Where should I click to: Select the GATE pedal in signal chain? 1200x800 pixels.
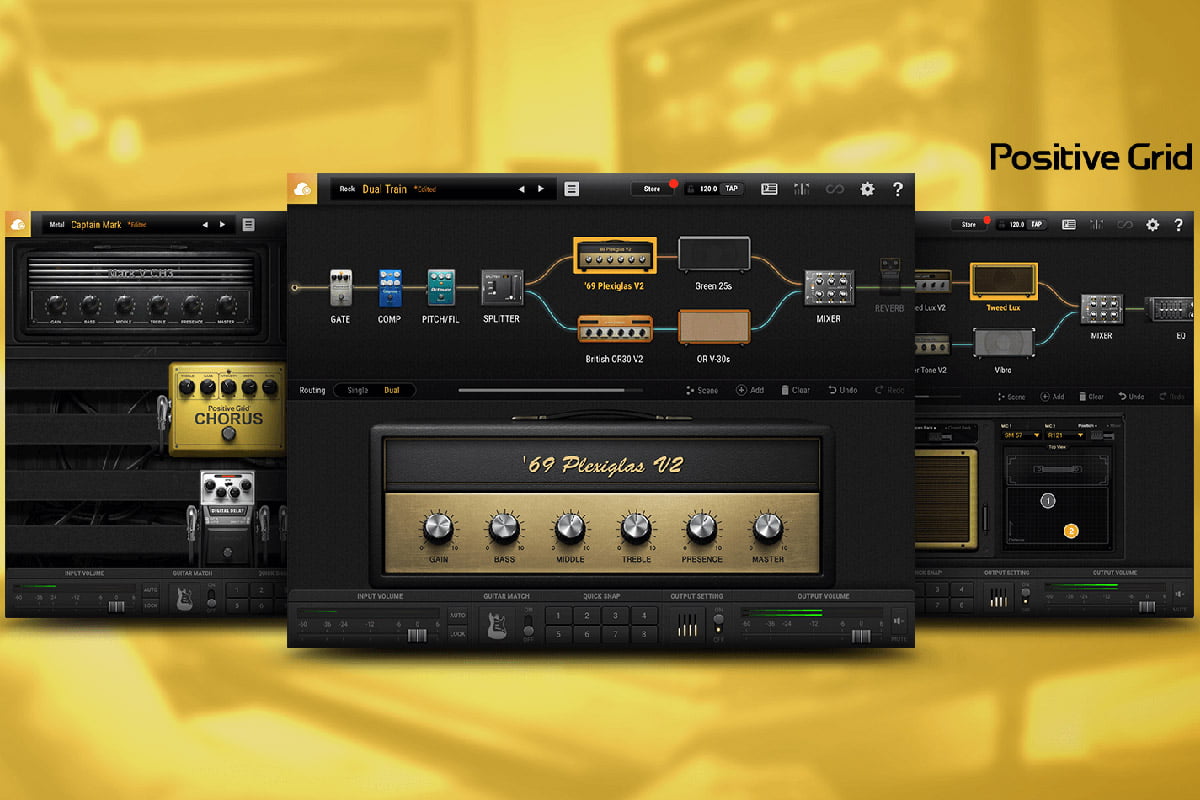click(x=341, y=287)
